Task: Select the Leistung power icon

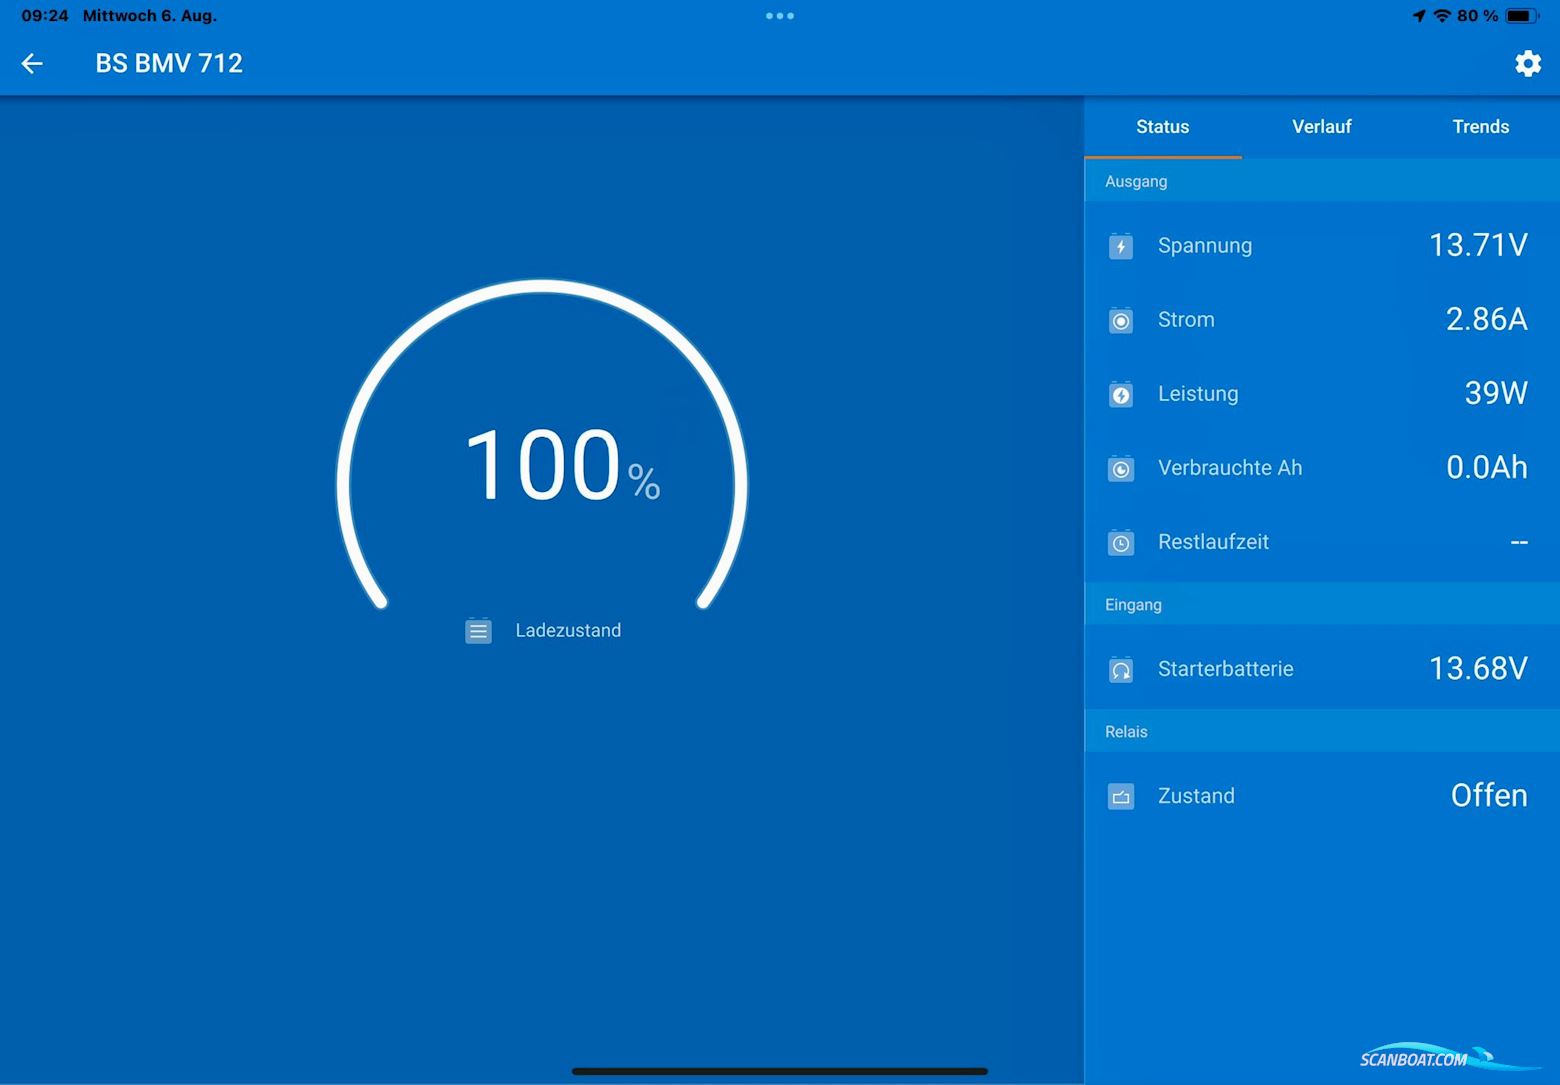Action: (1121, 394)
